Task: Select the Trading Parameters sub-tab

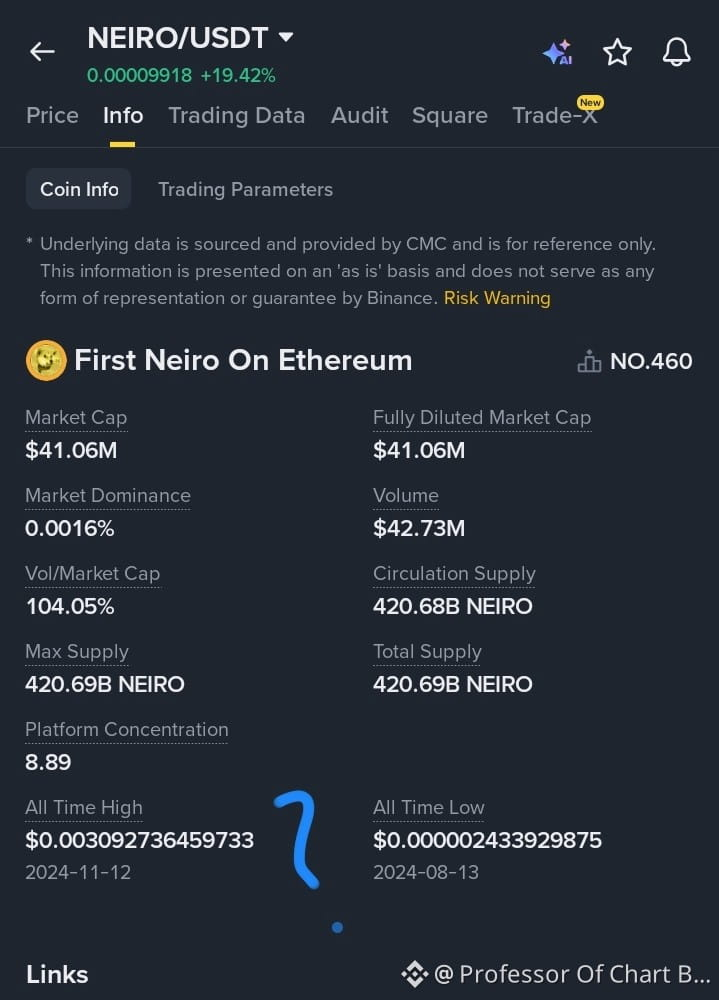Action: point(246,189)
